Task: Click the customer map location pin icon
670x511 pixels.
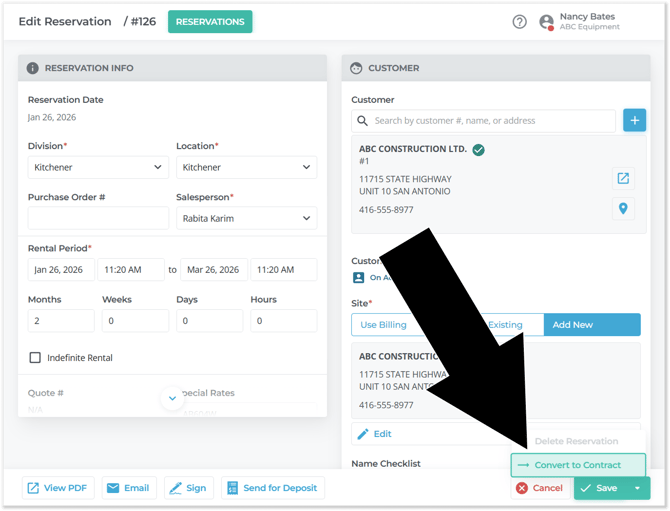Action: point(623,208)
